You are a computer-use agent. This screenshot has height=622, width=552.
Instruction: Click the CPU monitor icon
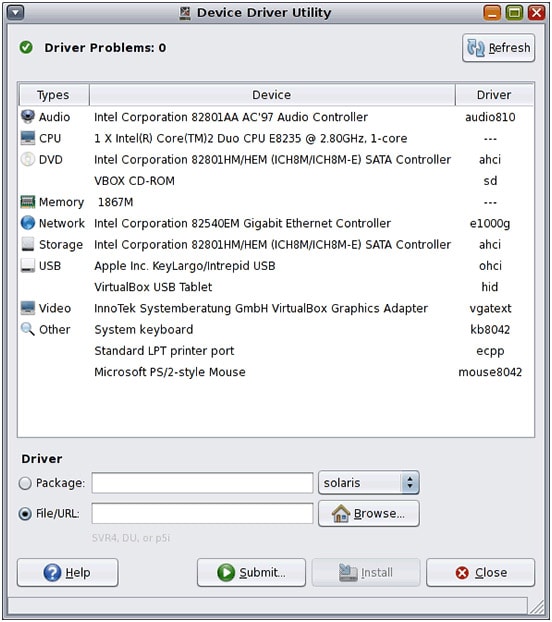point(28,138)
